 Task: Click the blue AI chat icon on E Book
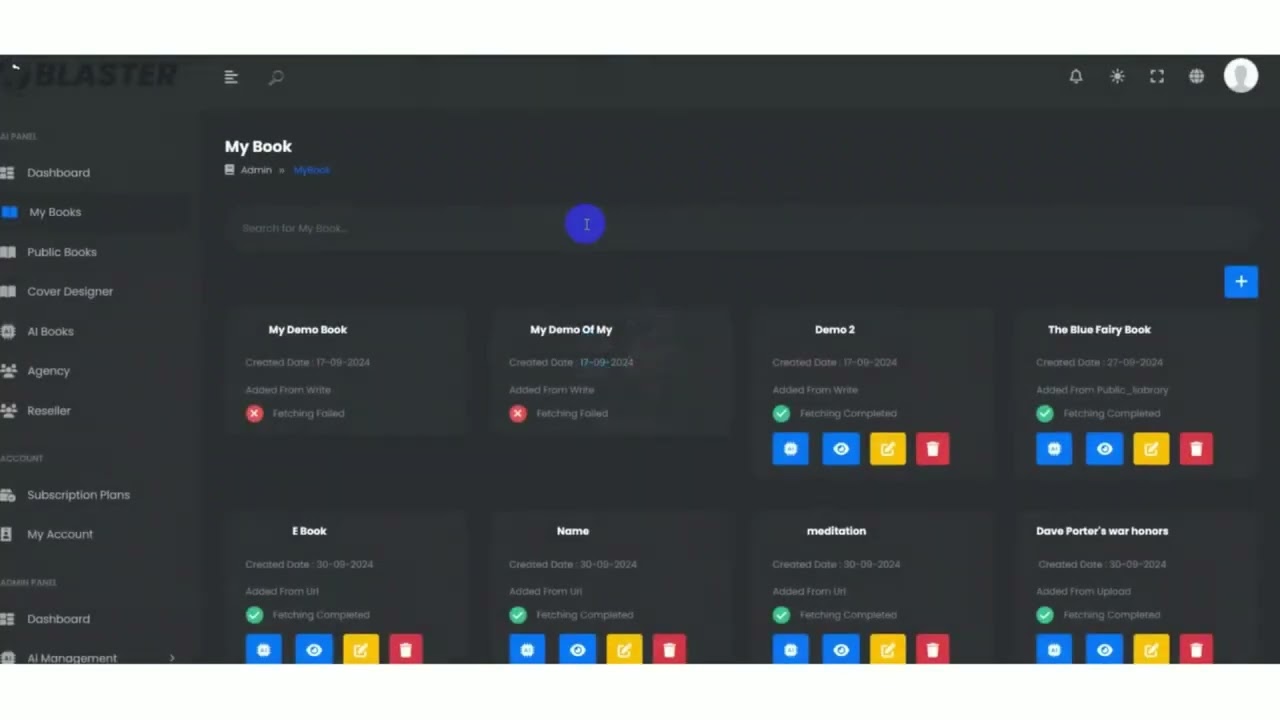[264, 649]
